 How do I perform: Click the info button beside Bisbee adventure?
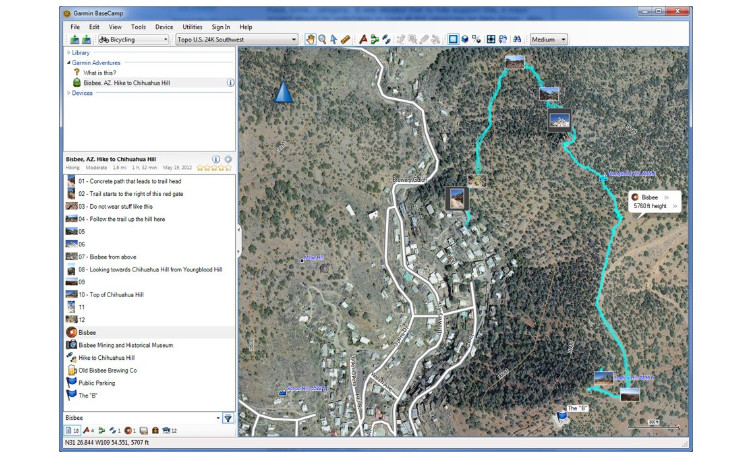coord(230,83)
